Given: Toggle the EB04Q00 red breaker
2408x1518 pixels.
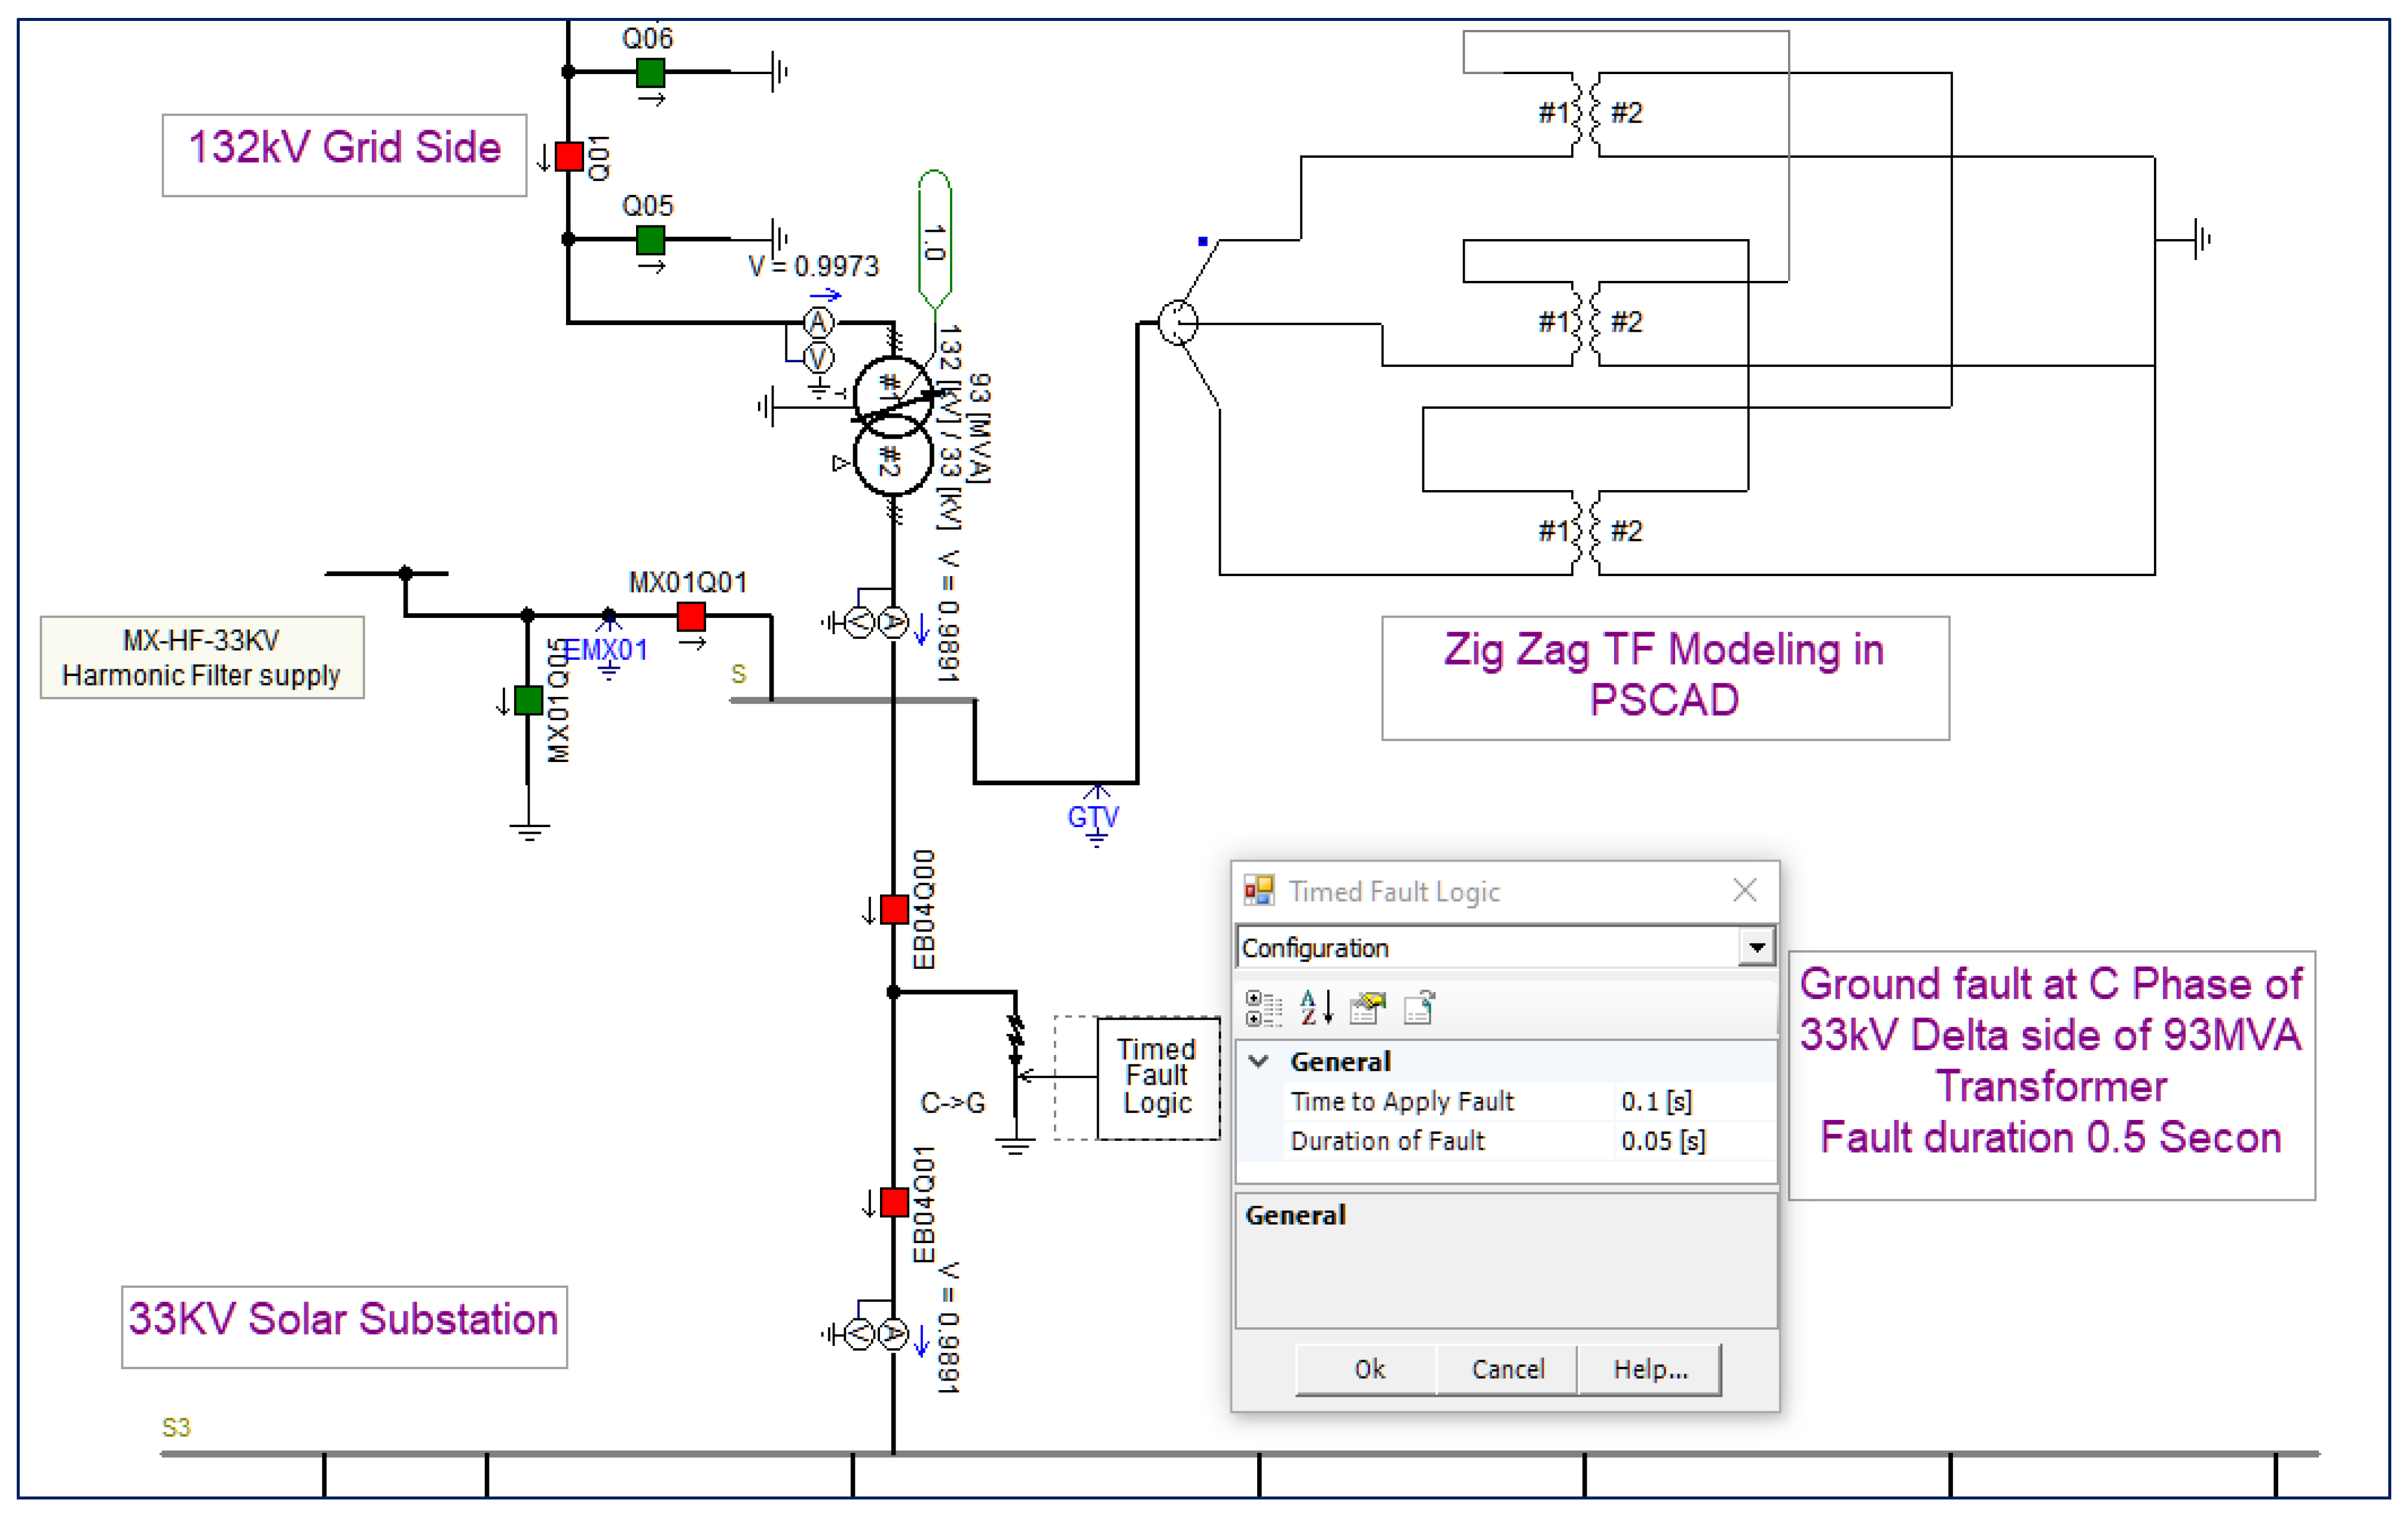Looking at the screenshot, I should (x=894, y=910).
